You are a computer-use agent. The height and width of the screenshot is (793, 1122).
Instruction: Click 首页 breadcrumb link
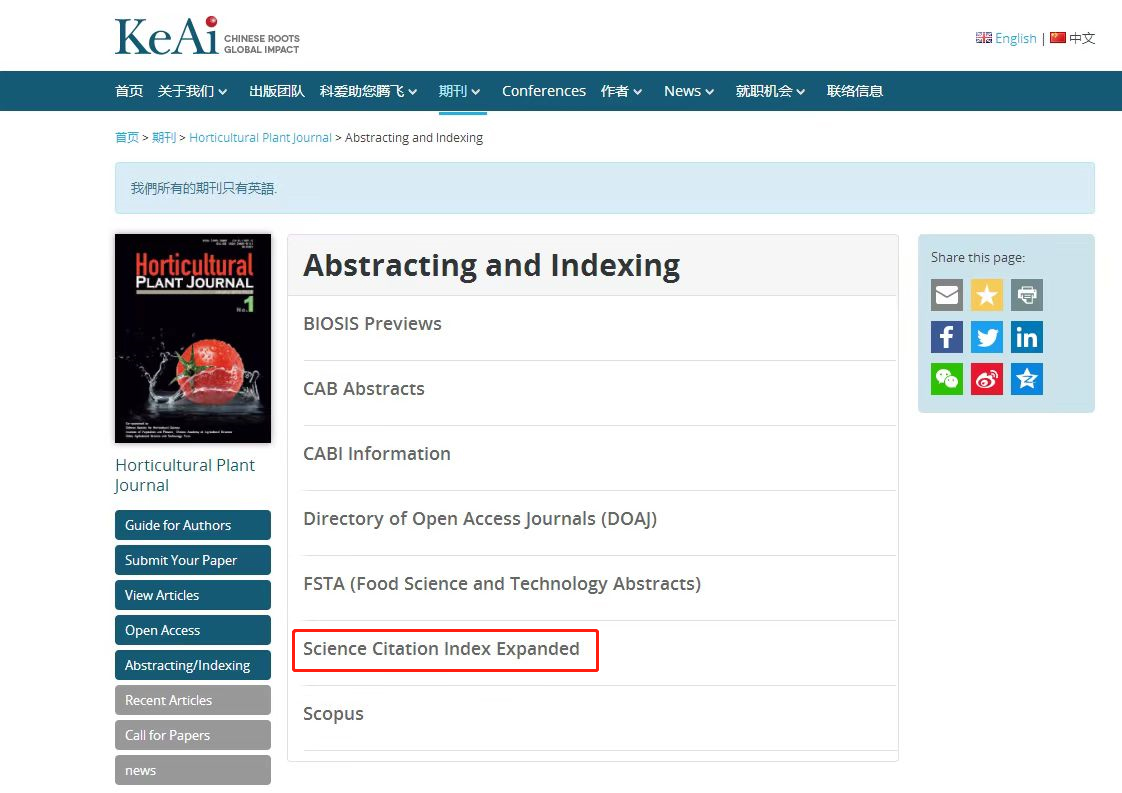click(127, 137)
